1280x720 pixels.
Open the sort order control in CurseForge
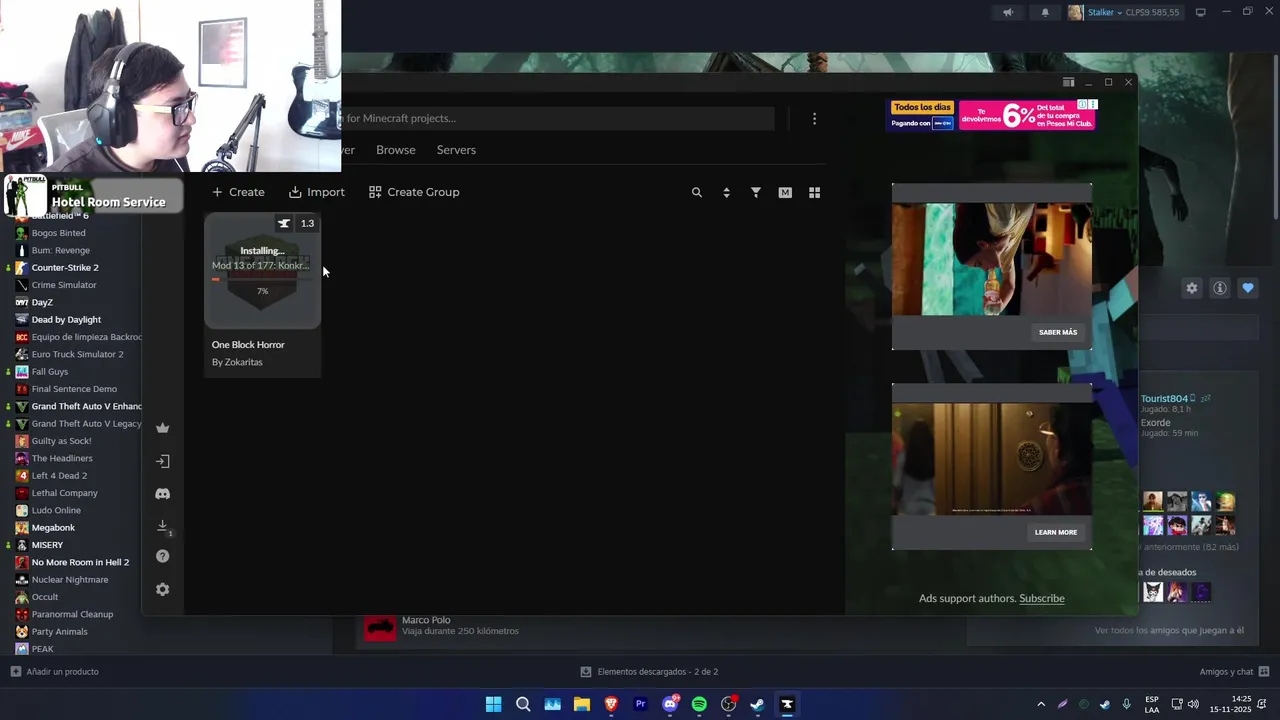tap(726, 192)
